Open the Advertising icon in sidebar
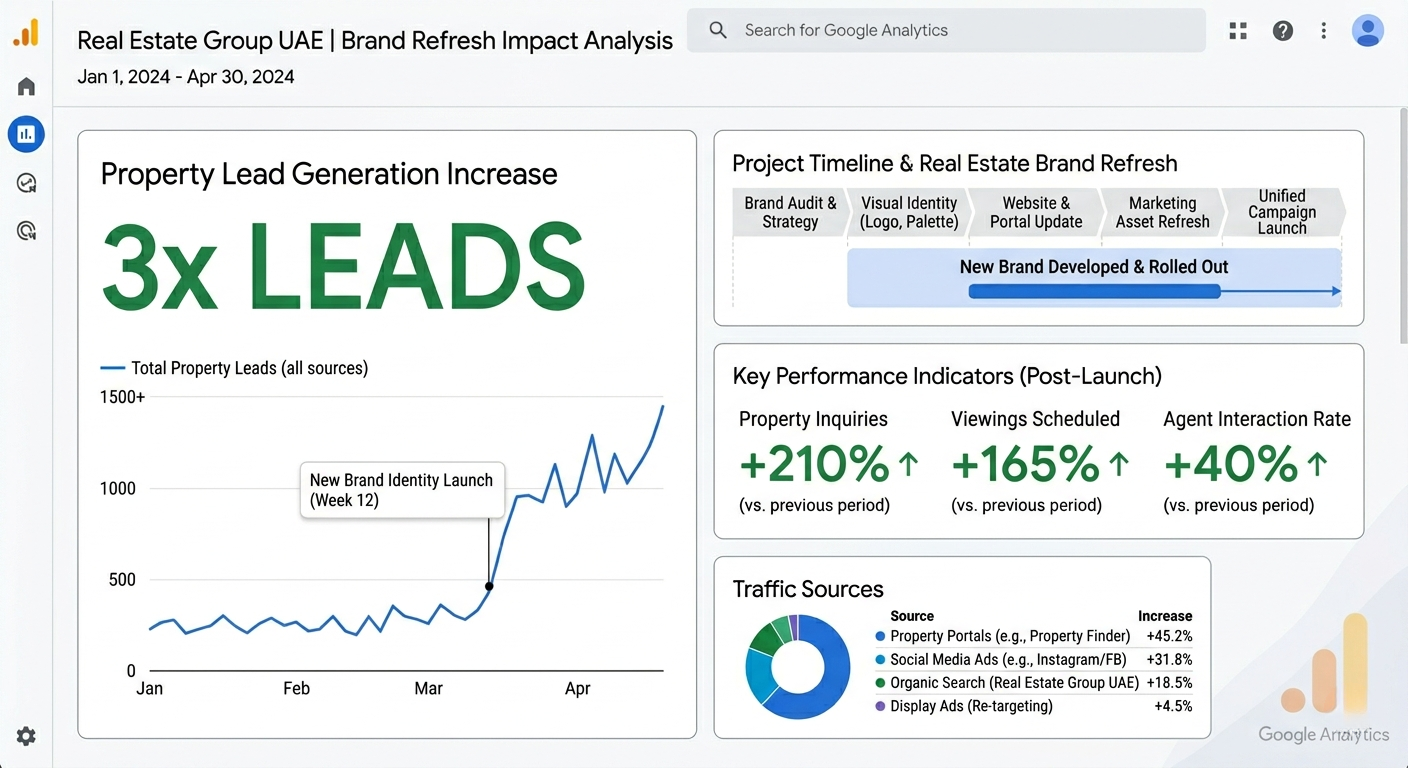Screen dimensions: 1408x768 (26, 231)
